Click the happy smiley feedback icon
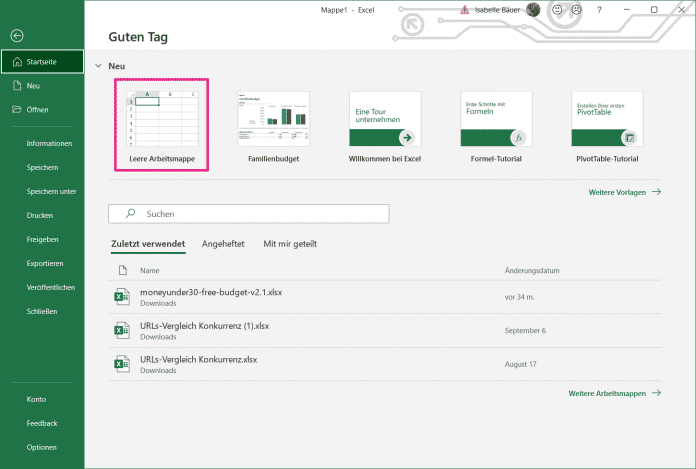Image resolution: width=696 pixels, height=469 pixels. coord(557,9)
